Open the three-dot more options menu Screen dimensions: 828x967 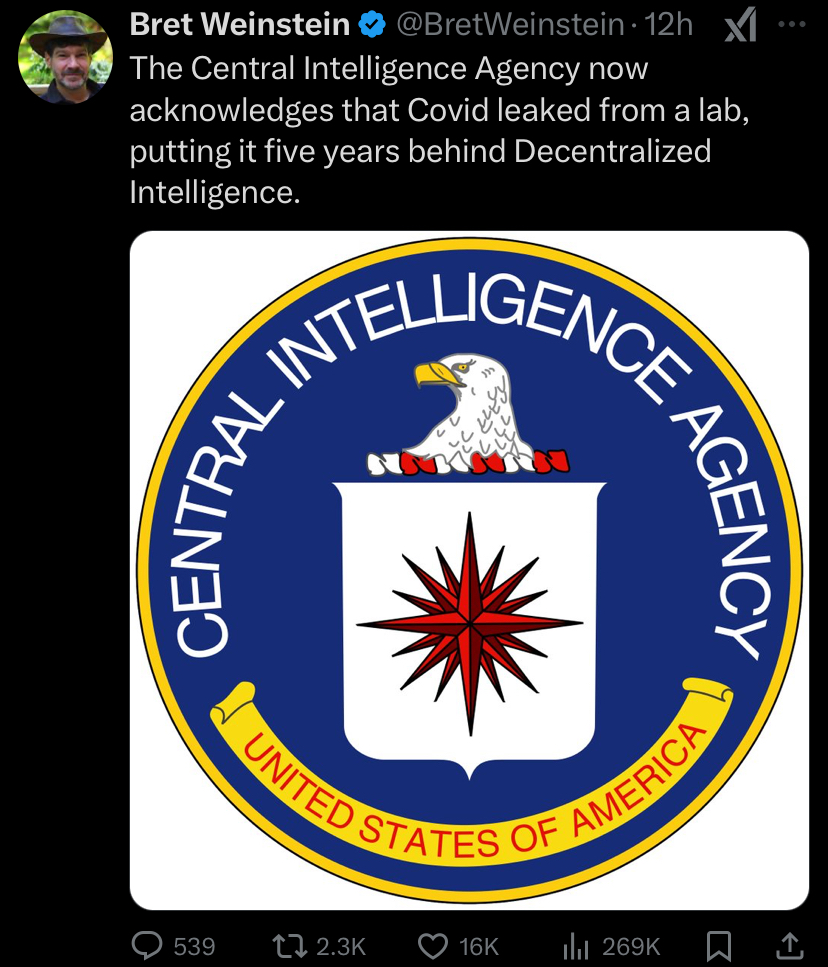coord(792,25)
